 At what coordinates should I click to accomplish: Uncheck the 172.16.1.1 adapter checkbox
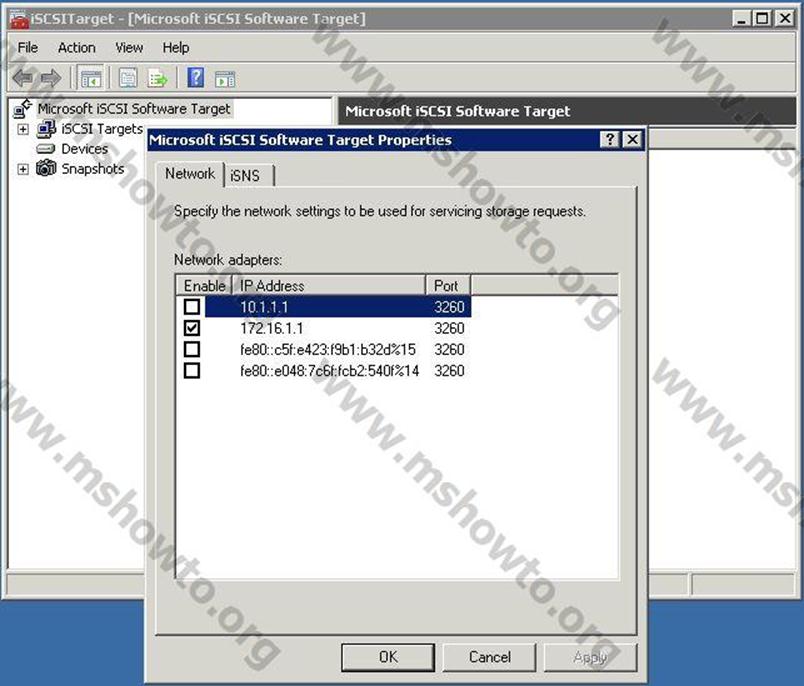(x=192, y=328)
